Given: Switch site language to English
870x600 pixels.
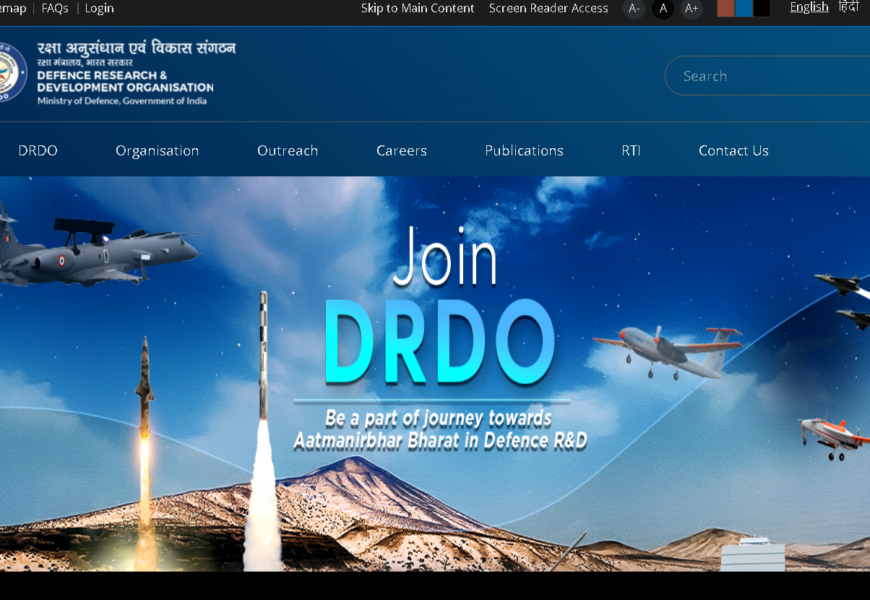Looking at the screenshot, I should pyautogui.click(x=809, y=7).
